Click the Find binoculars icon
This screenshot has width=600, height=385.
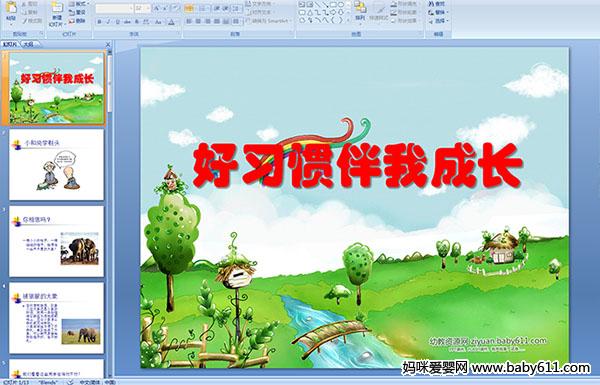(431, 4)
